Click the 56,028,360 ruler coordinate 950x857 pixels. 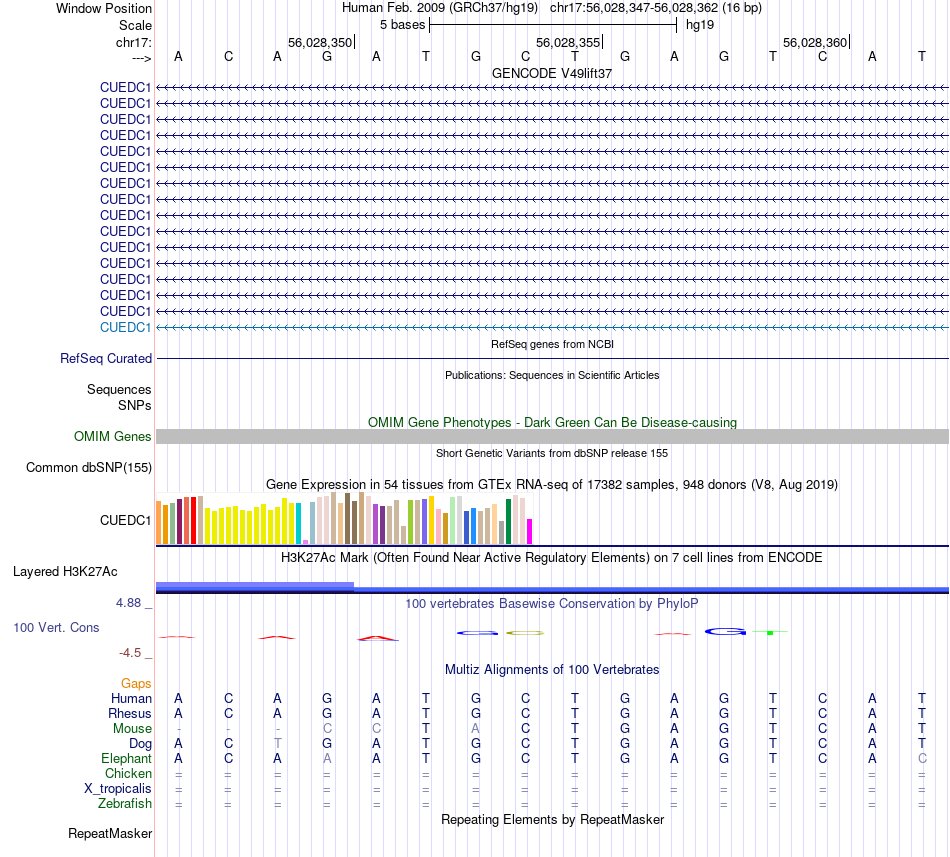click(x=815, y=42)
